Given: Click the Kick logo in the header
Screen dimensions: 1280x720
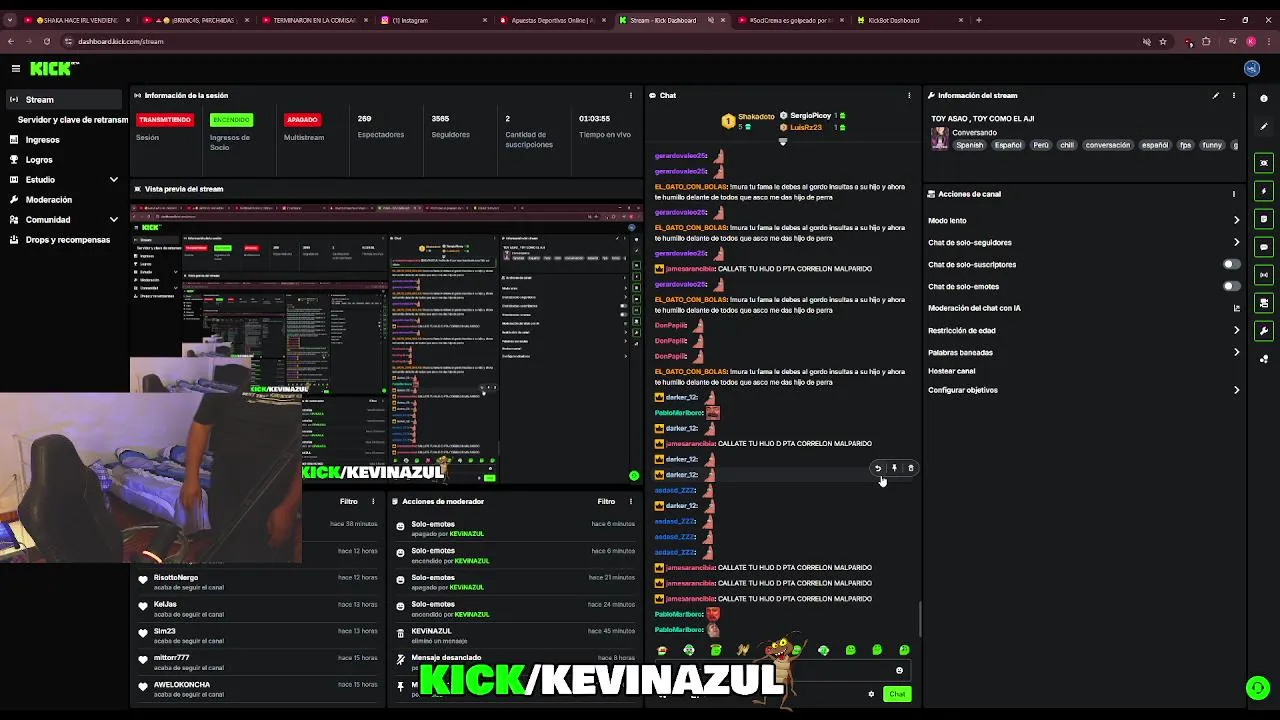Looking at the screenshot, I should coord(54,68).
